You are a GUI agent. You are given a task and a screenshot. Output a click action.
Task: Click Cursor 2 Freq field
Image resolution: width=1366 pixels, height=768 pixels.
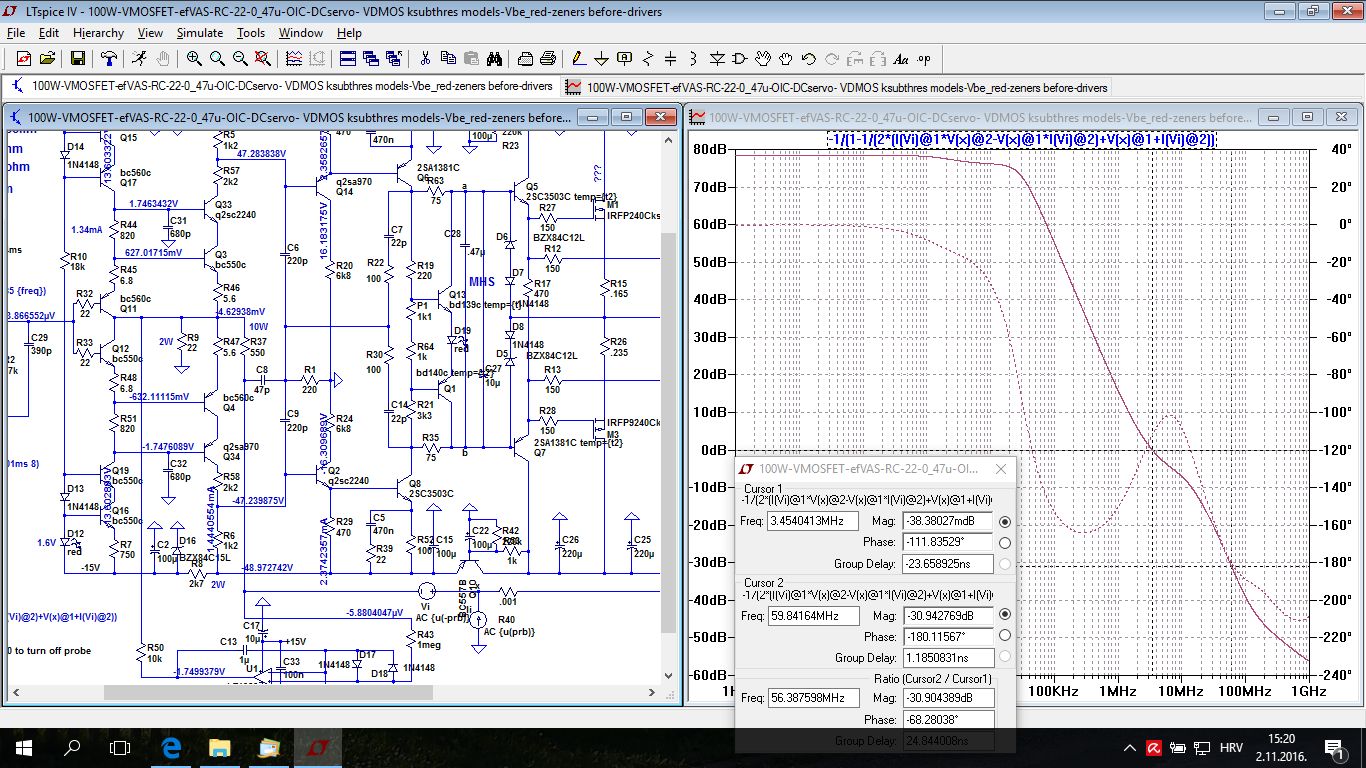pyautogui.click(x=813, y=616)
